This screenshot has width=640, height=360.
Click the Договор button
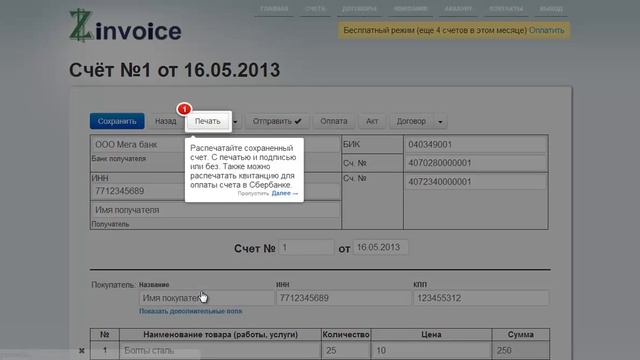(x=411, y=121)
